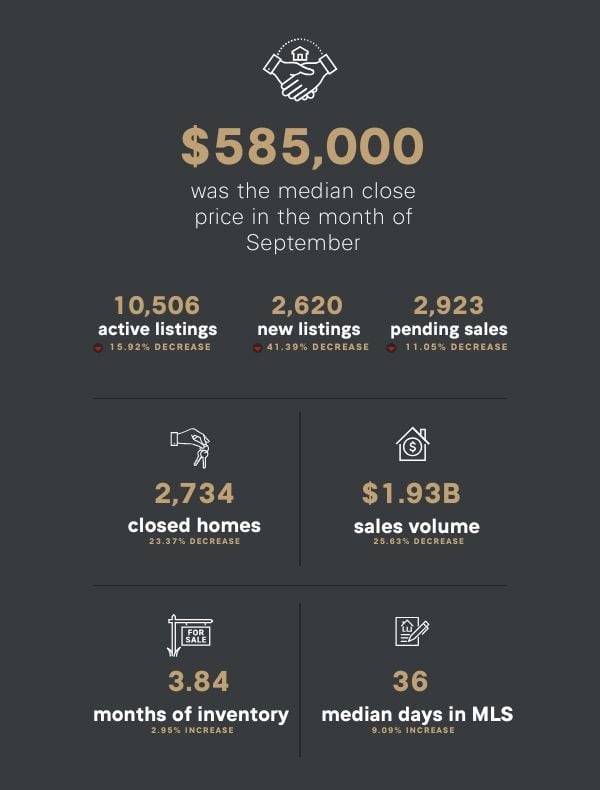
Task: Click the 36 median days number
Action: 411,682
